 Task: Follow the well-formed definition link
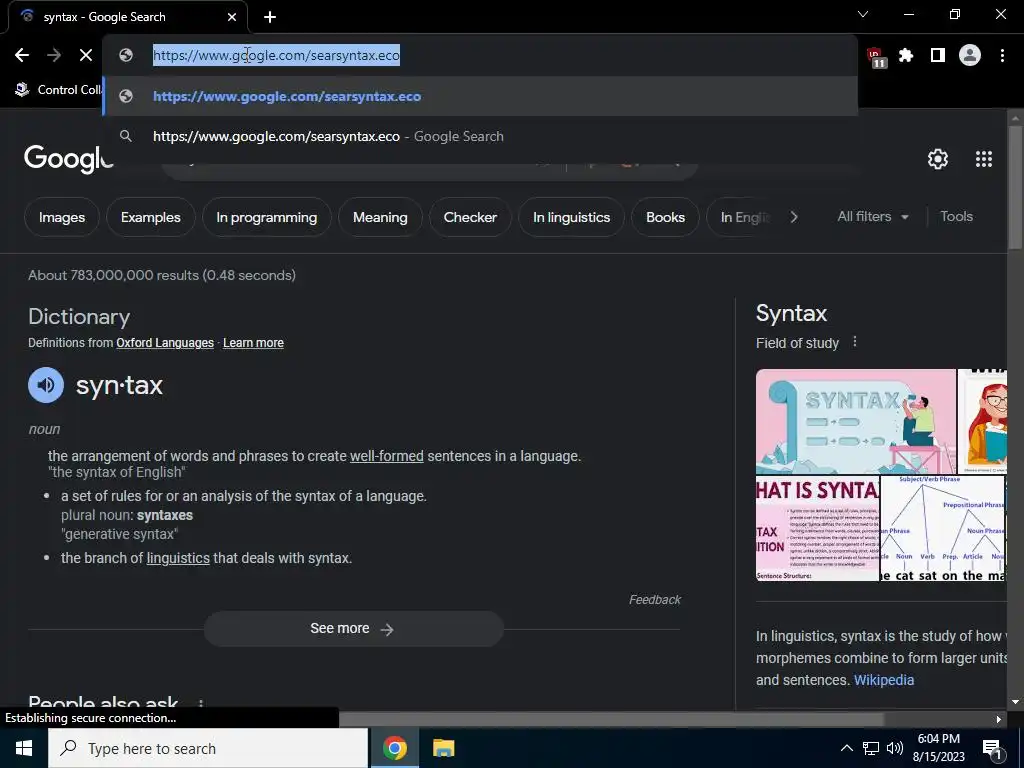pos(387,456)
